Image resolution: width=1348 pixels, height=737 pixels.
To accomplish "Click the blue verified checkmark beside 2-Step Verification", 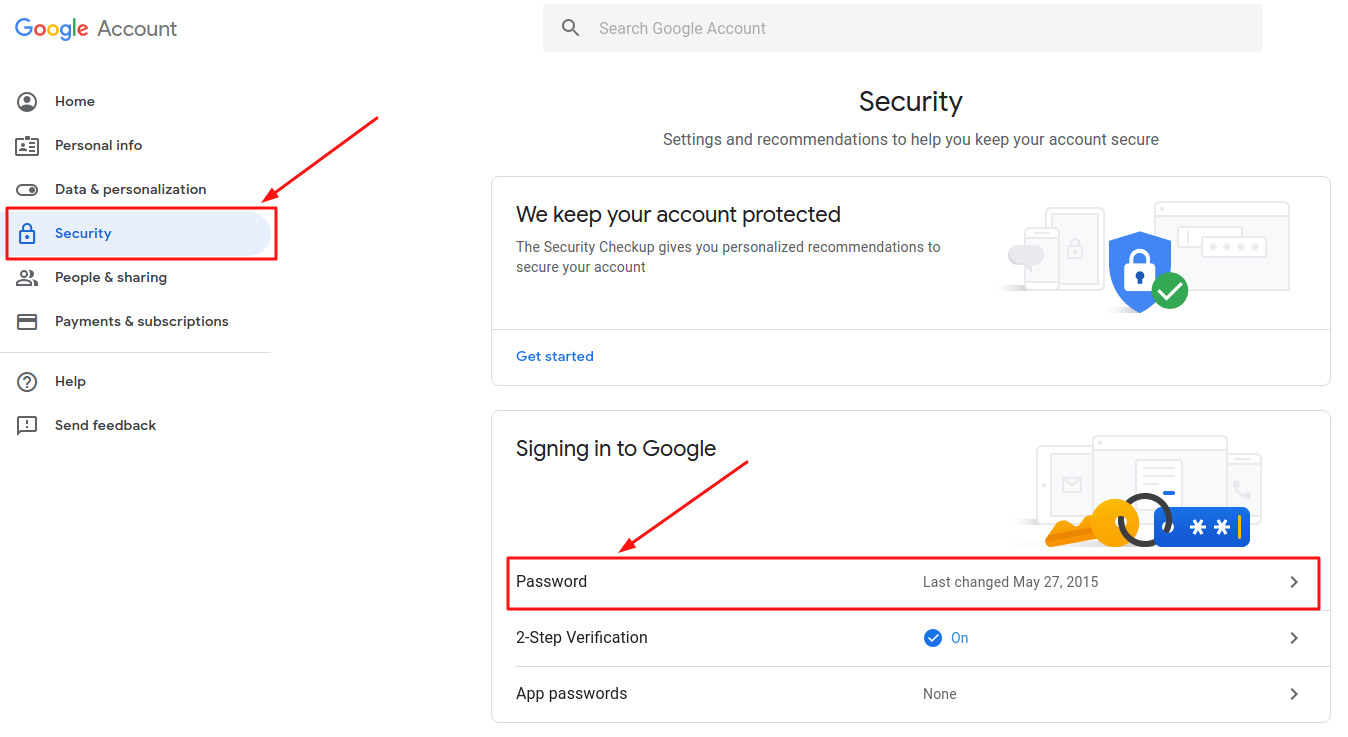I will coord(932,637).
